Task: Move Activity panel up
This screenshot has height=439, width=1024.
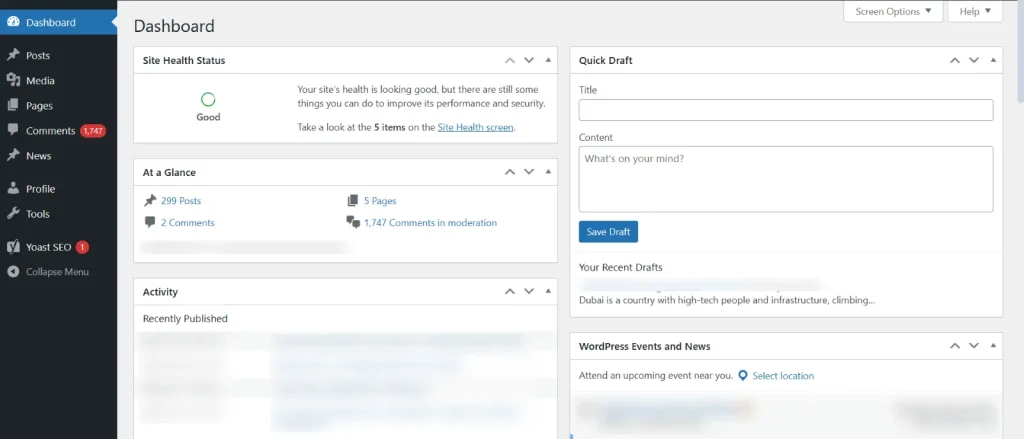Action: click(x=510, y=291)
